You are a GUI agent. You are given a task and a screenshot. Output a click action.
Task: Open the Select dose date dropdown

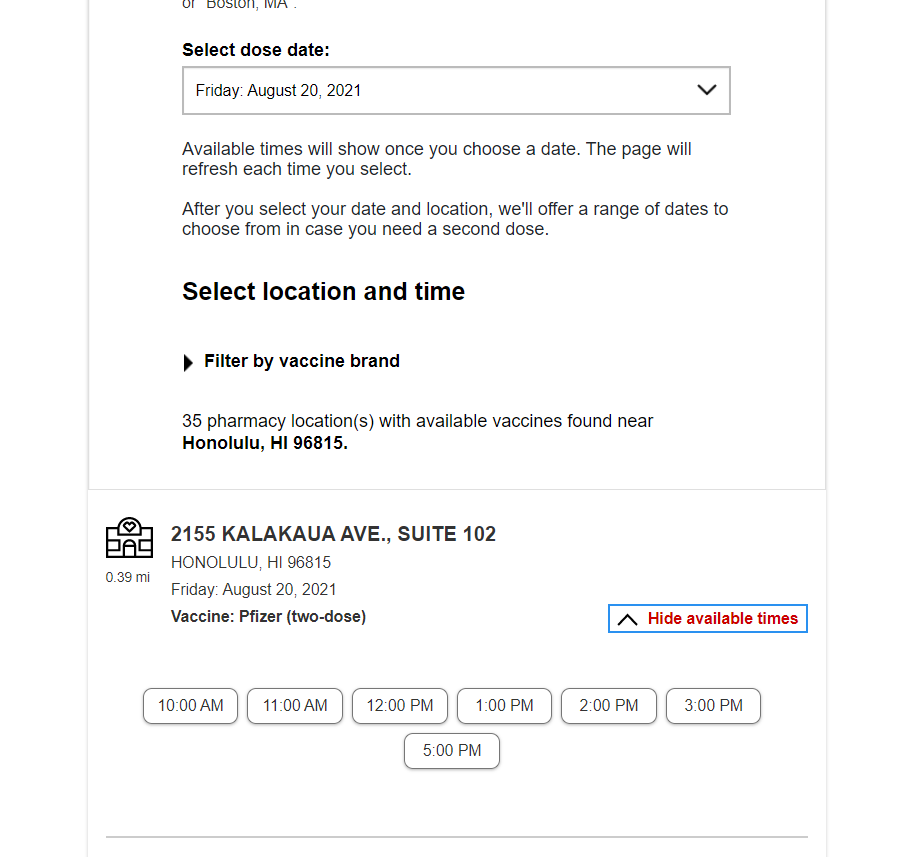coord(456,91)
